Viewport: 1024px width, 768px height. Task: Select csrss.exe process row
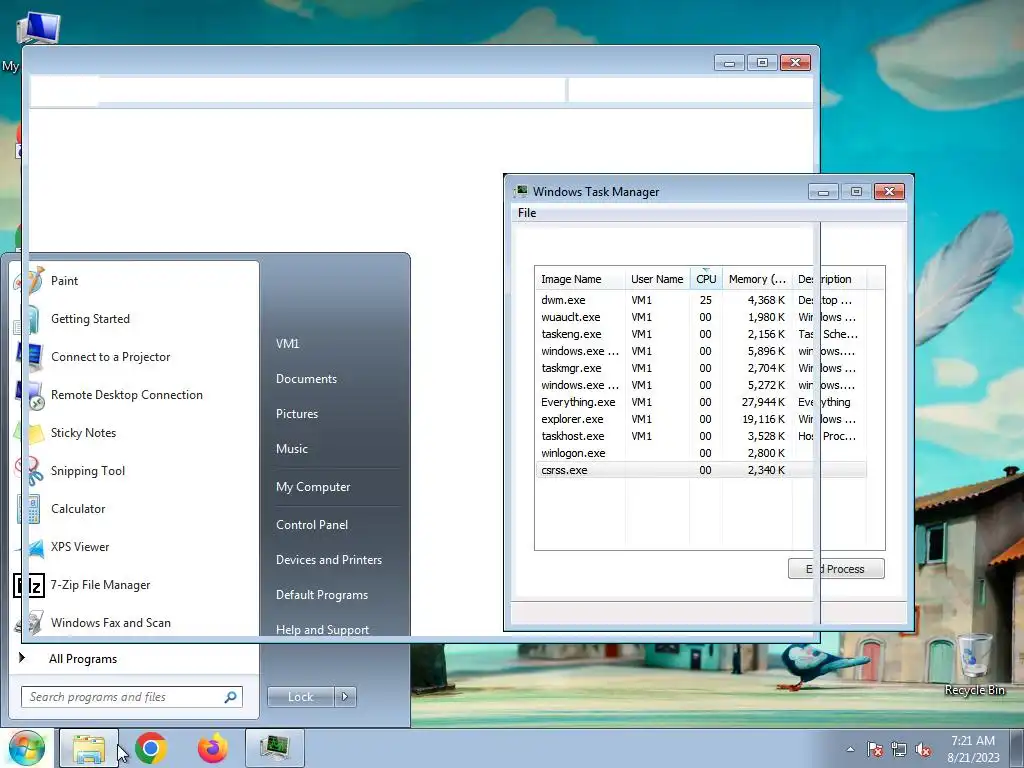tap(701, 470)
